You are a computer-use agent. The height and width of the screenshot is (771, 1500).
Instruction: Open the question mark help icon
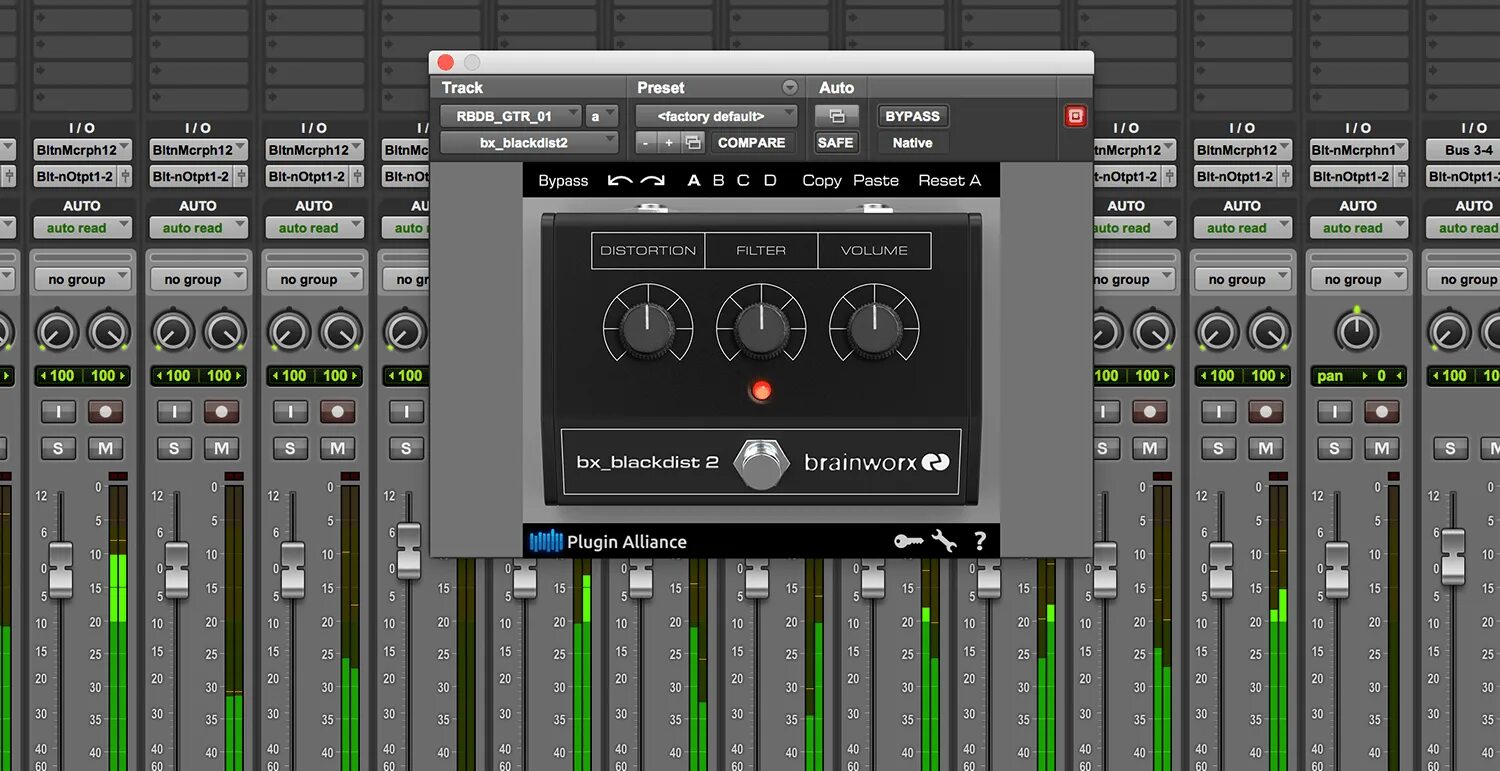click(980, 541)
